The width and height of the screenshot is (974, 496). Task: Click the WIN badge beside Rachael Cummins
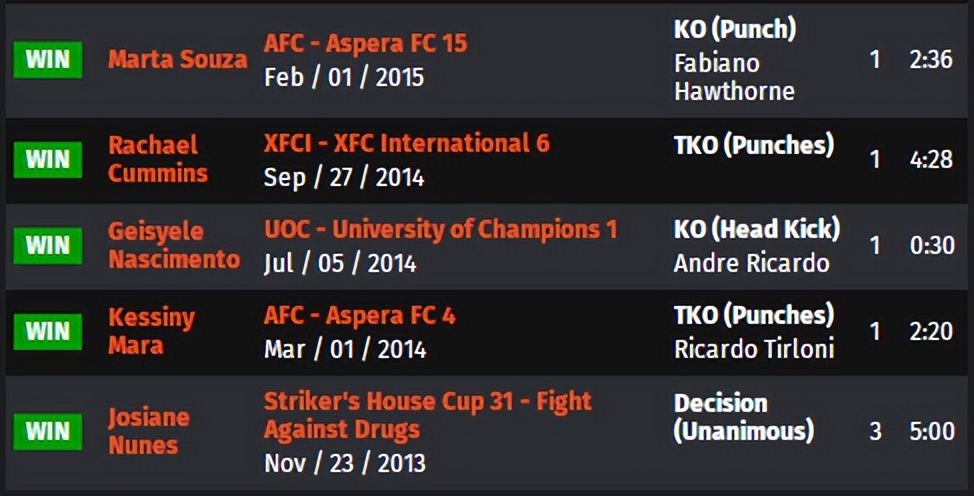pos(47,158)
